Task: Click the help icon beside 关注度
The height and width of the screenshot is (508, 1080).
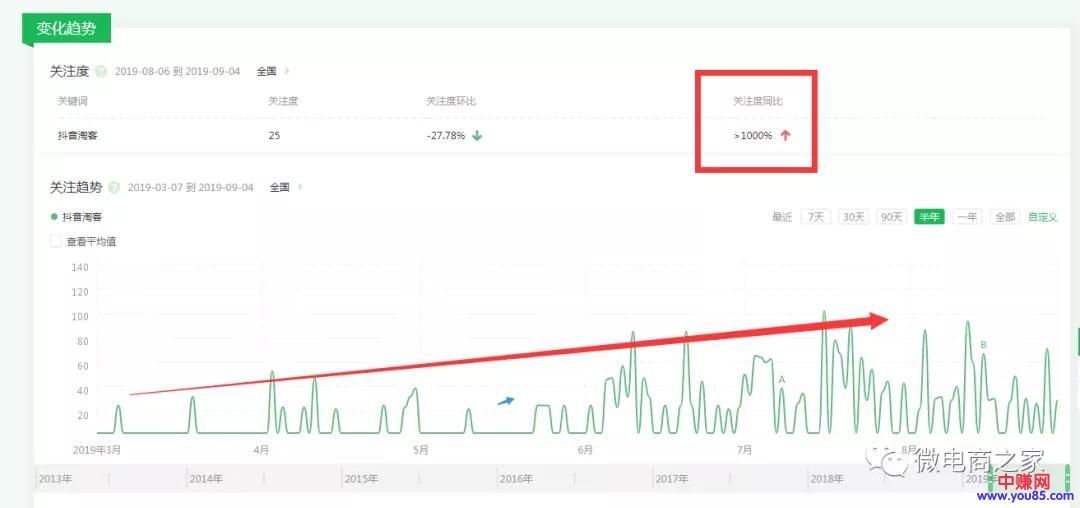Action: click(103, 72)
